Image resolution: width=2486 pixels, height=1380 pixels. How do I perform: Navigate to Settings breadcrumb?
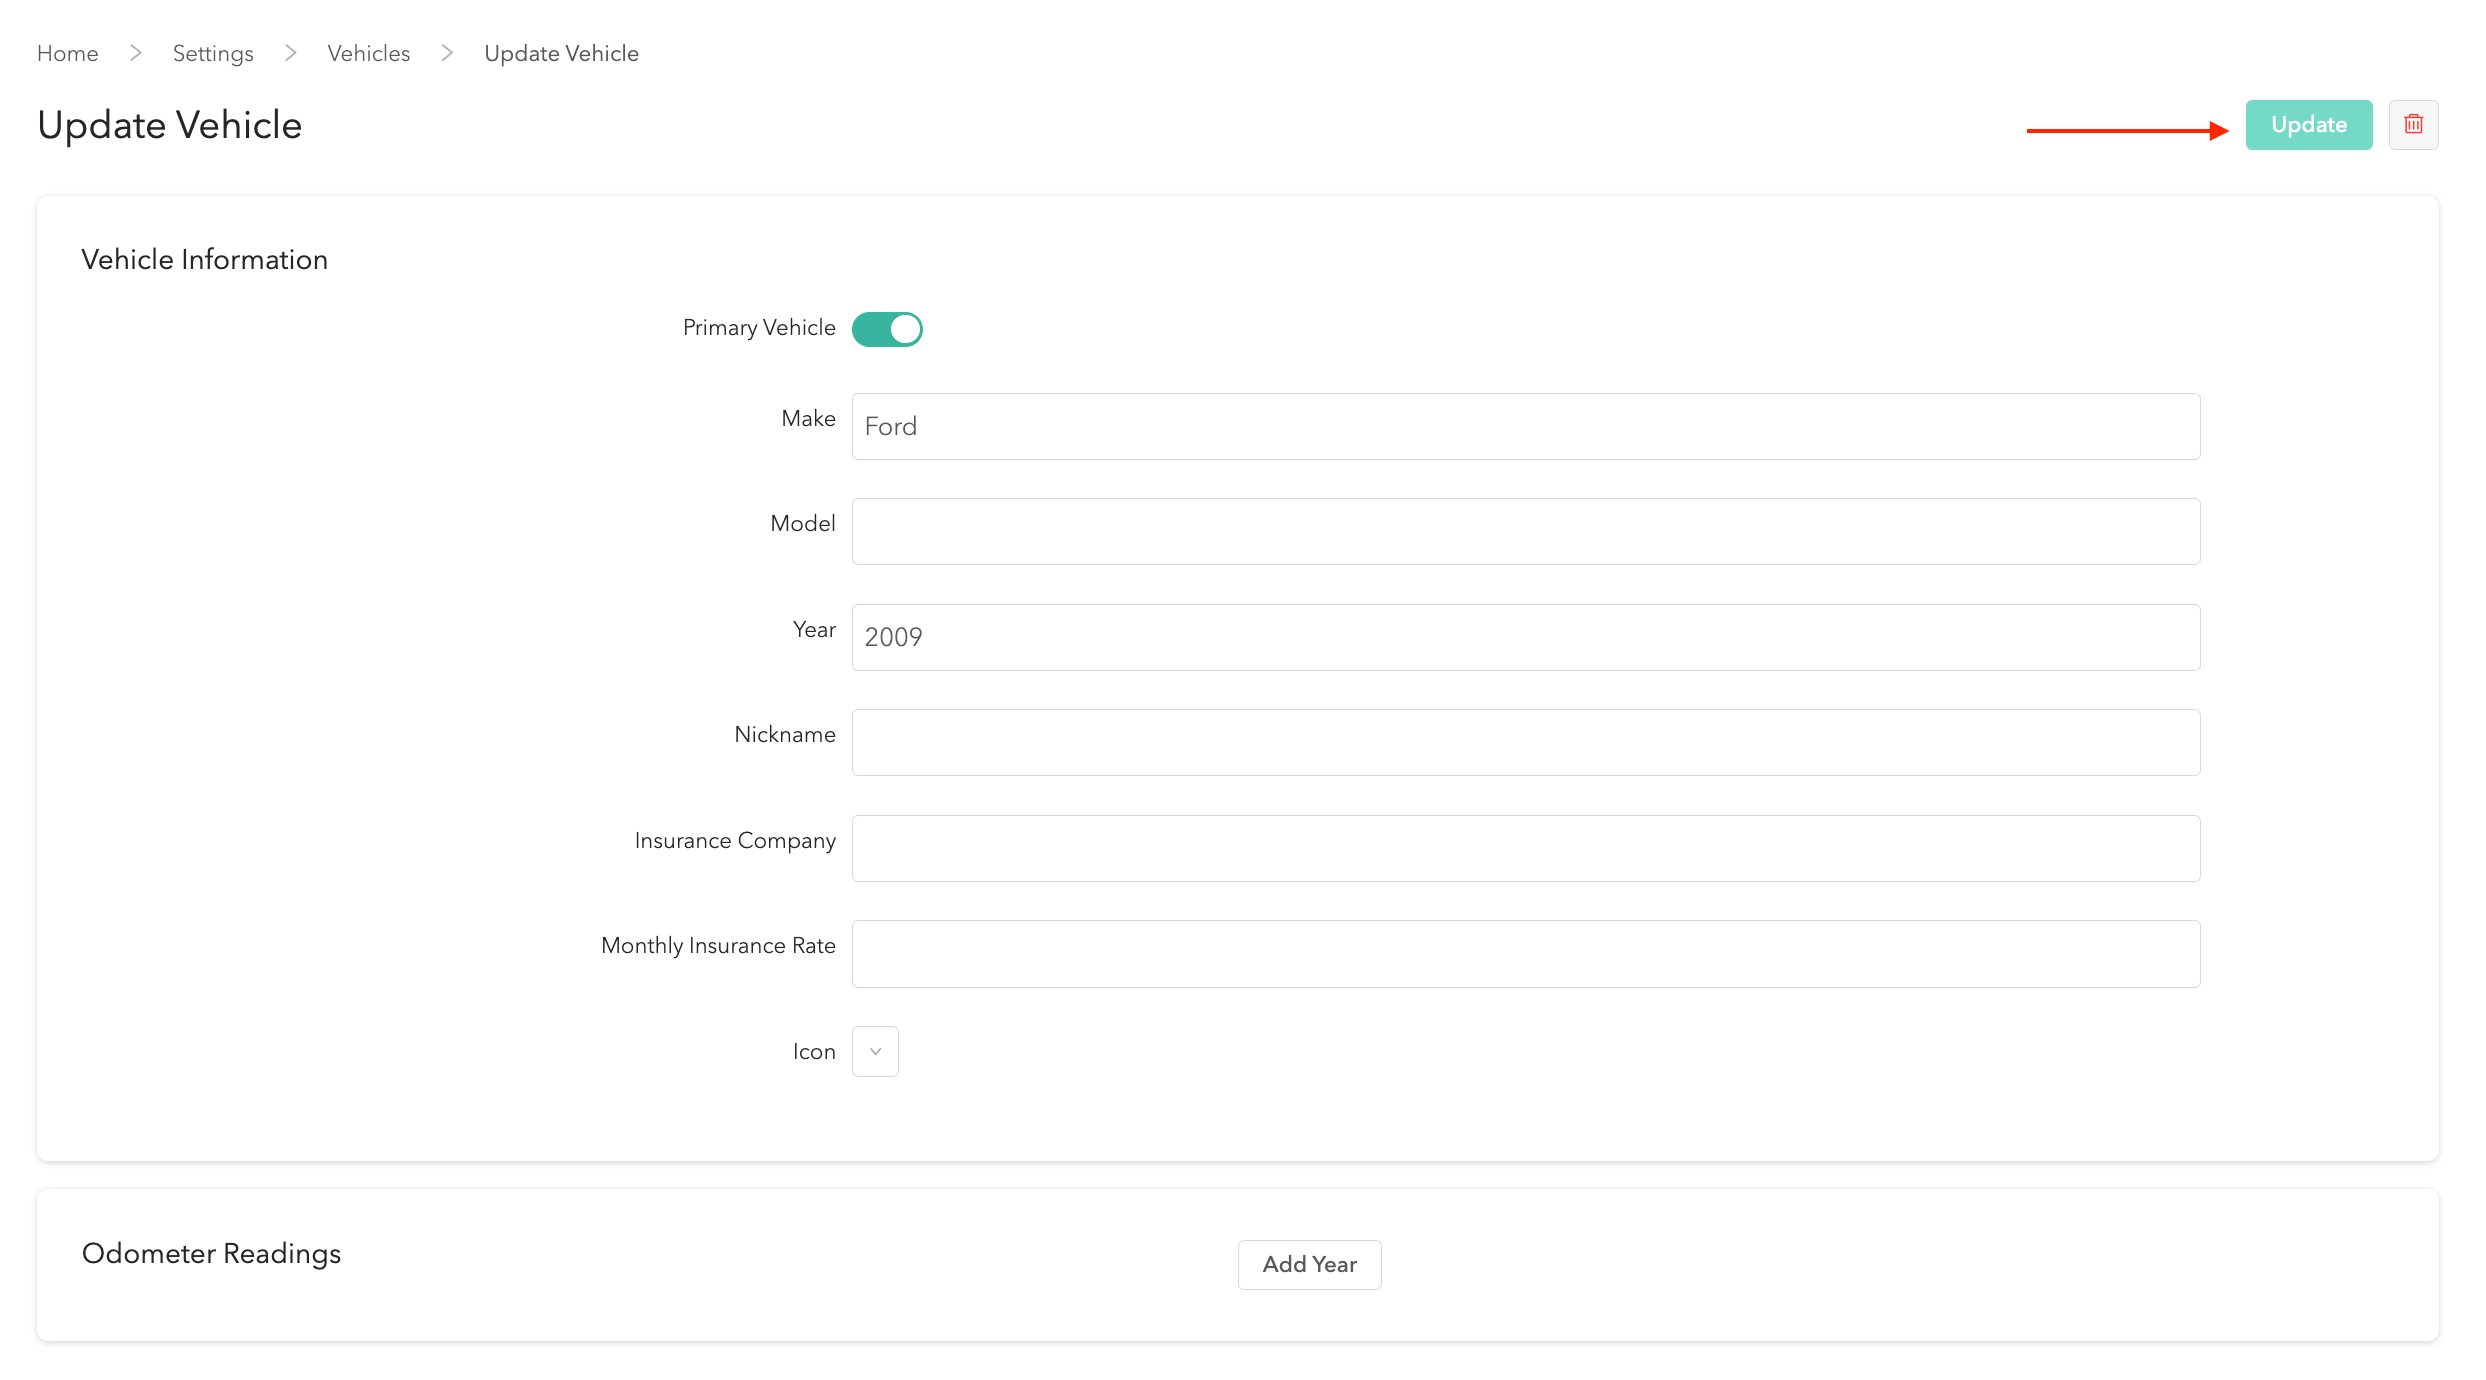pyautogui.click(x=213, y=54)
